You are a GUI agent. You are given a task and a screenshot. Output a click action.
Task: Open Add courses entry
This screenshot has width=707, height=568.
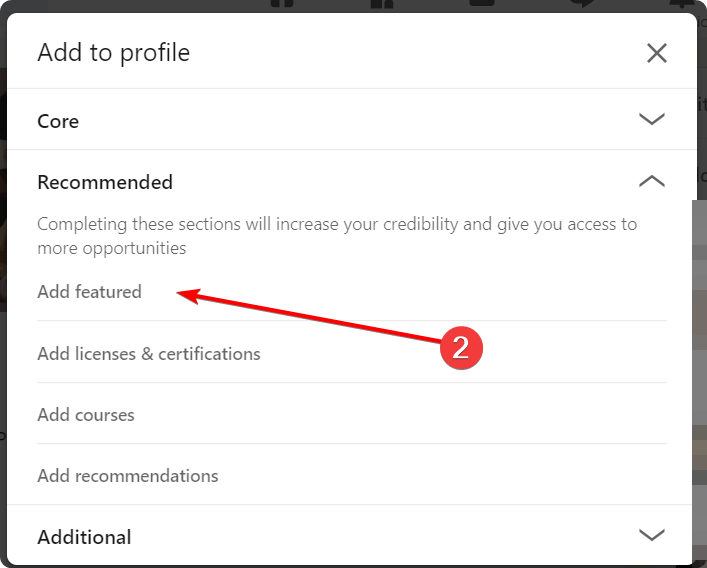(x=86, y=415)
